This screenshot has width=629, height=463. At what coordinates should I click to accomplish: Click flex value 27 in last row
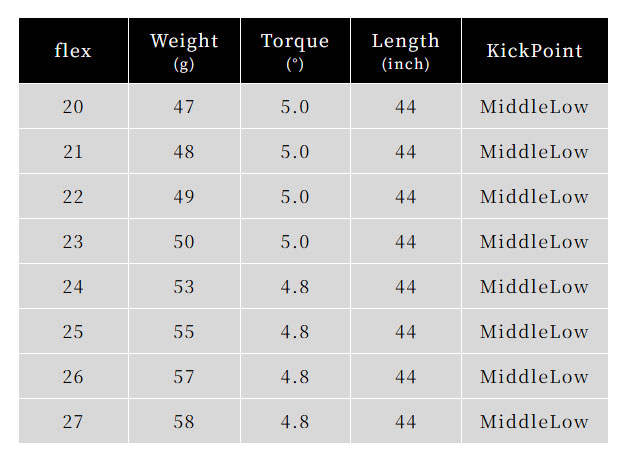pyautogui.click(x=73, y=421)
